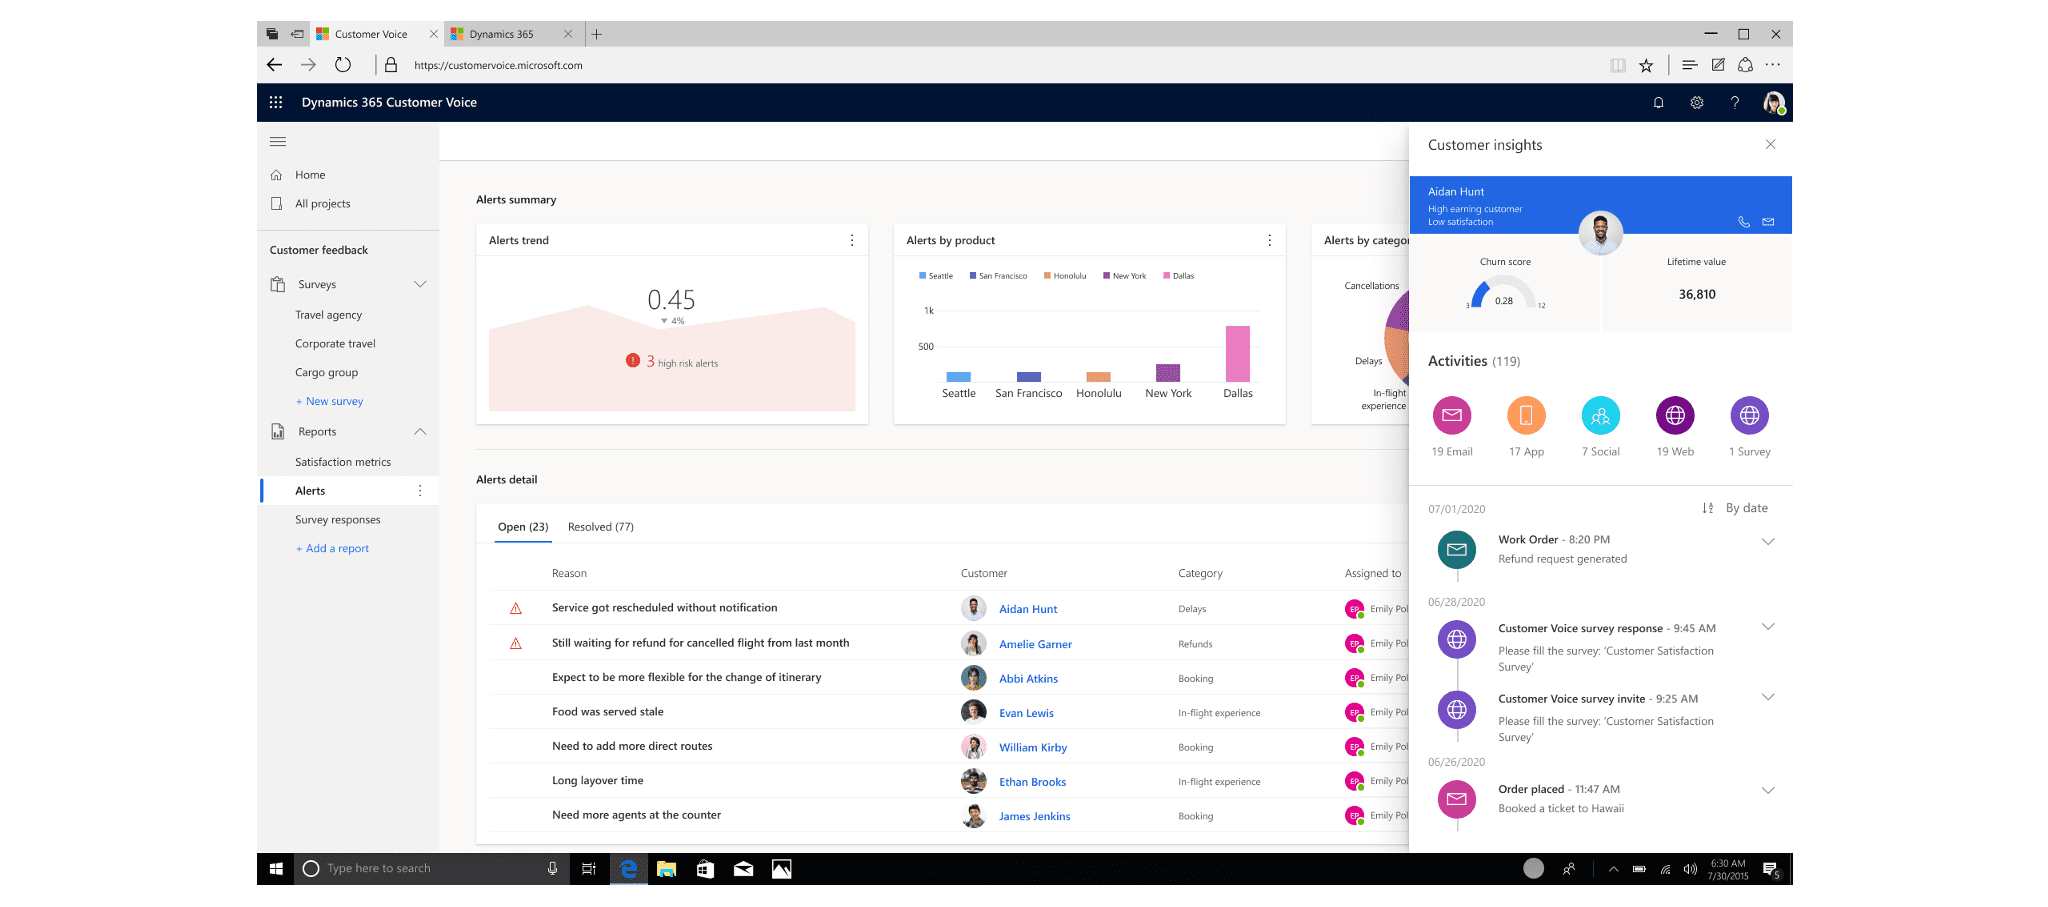The height and width of the screenshot is (907, 2048).
Task: Open the help question mark icon
Action: [x=1735, y=102]
